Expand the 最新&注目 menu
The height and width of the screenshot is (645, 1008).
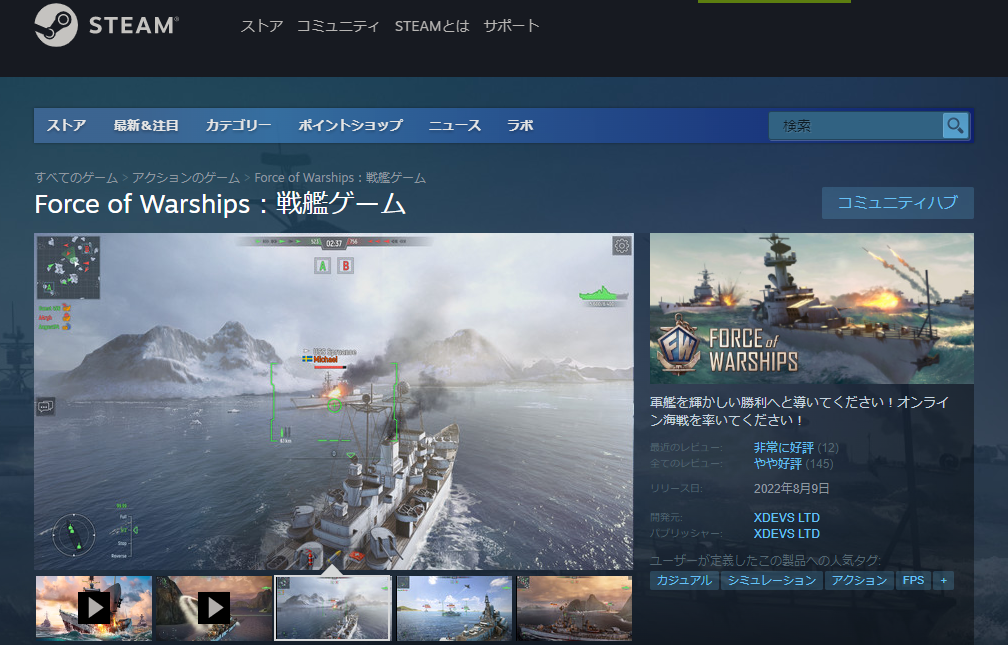(146, 125)
